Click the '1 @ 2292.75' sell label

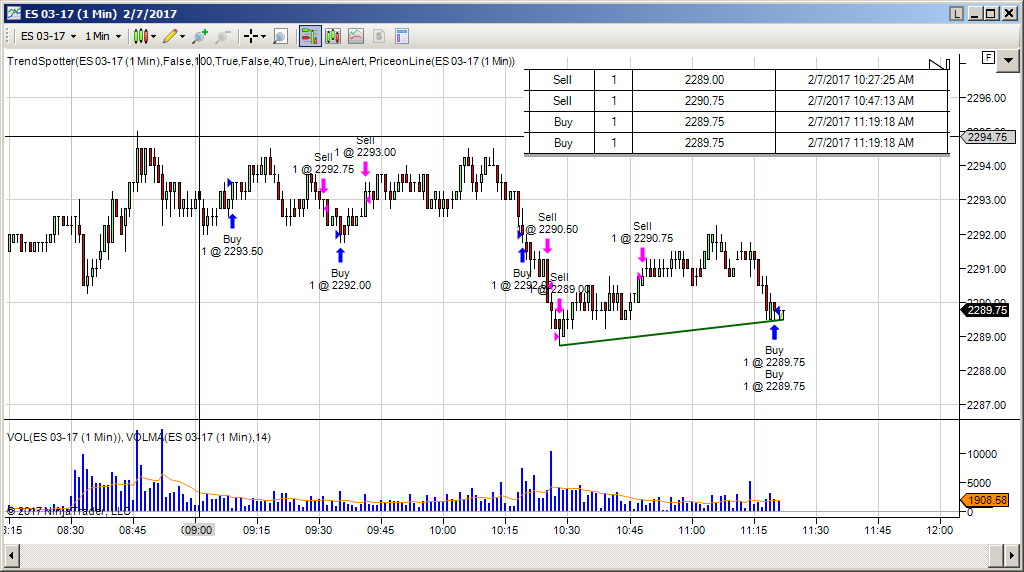pos(323,169)
